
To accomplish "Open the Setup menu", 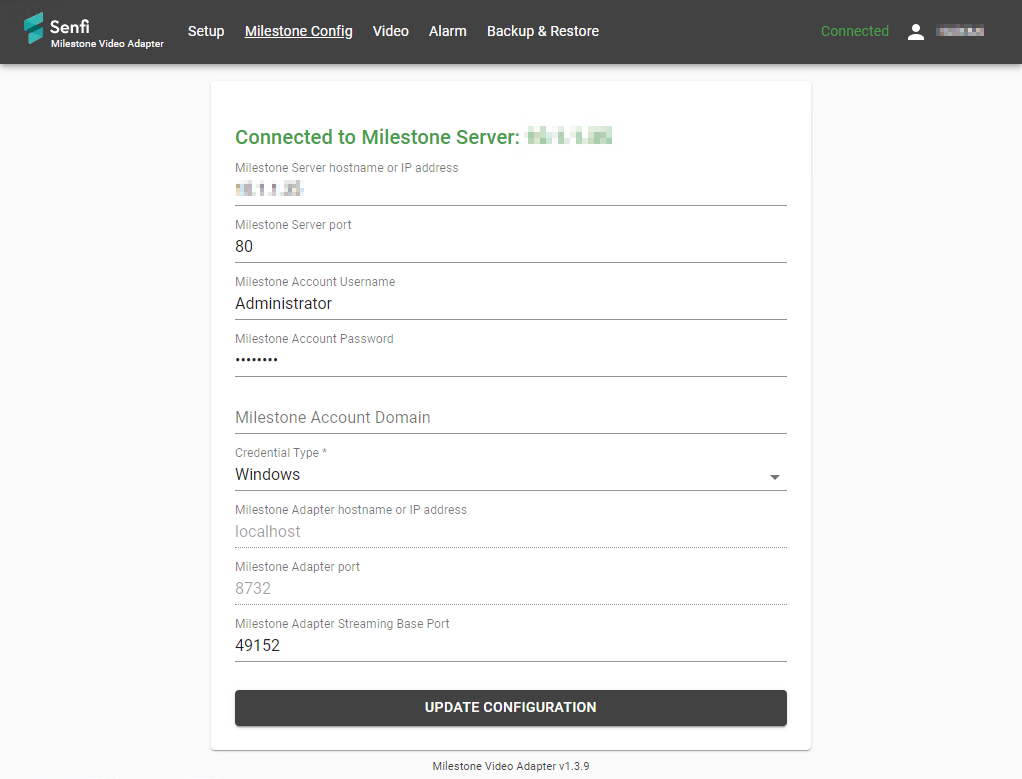I will pos(206,31).
